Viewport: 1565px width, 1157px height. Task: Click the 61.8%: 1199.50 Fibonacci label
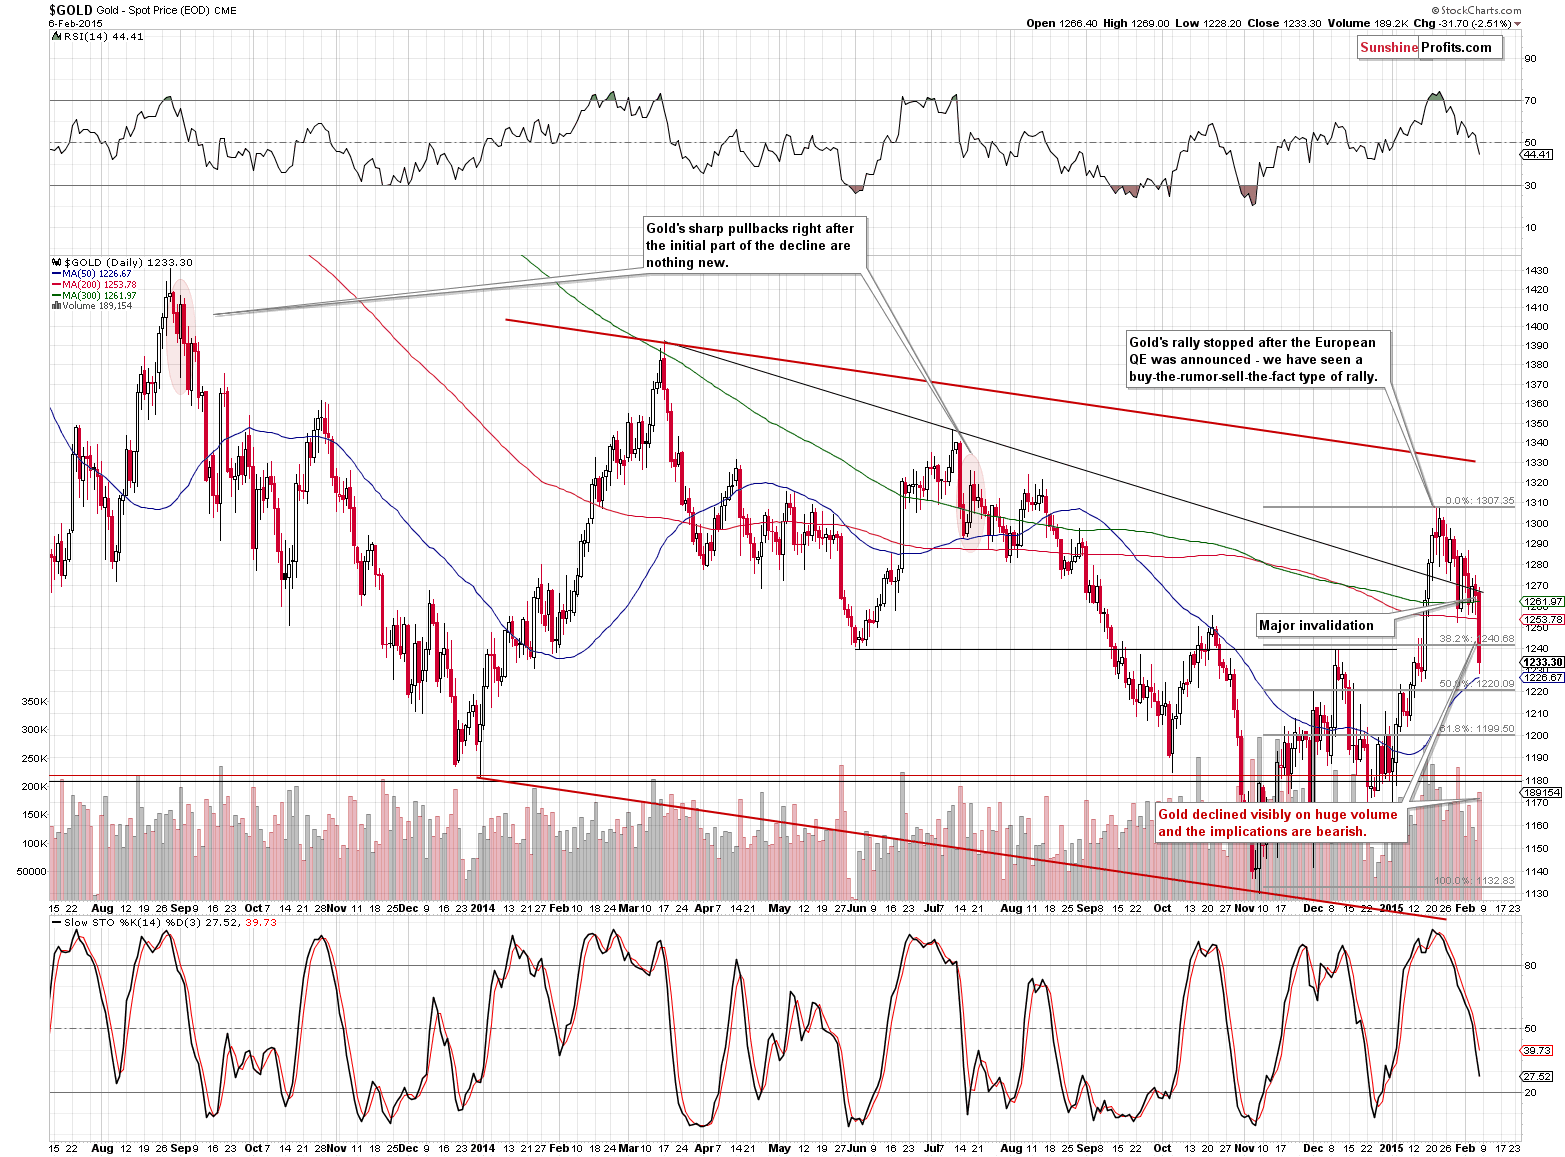[x=1476, y=728]
